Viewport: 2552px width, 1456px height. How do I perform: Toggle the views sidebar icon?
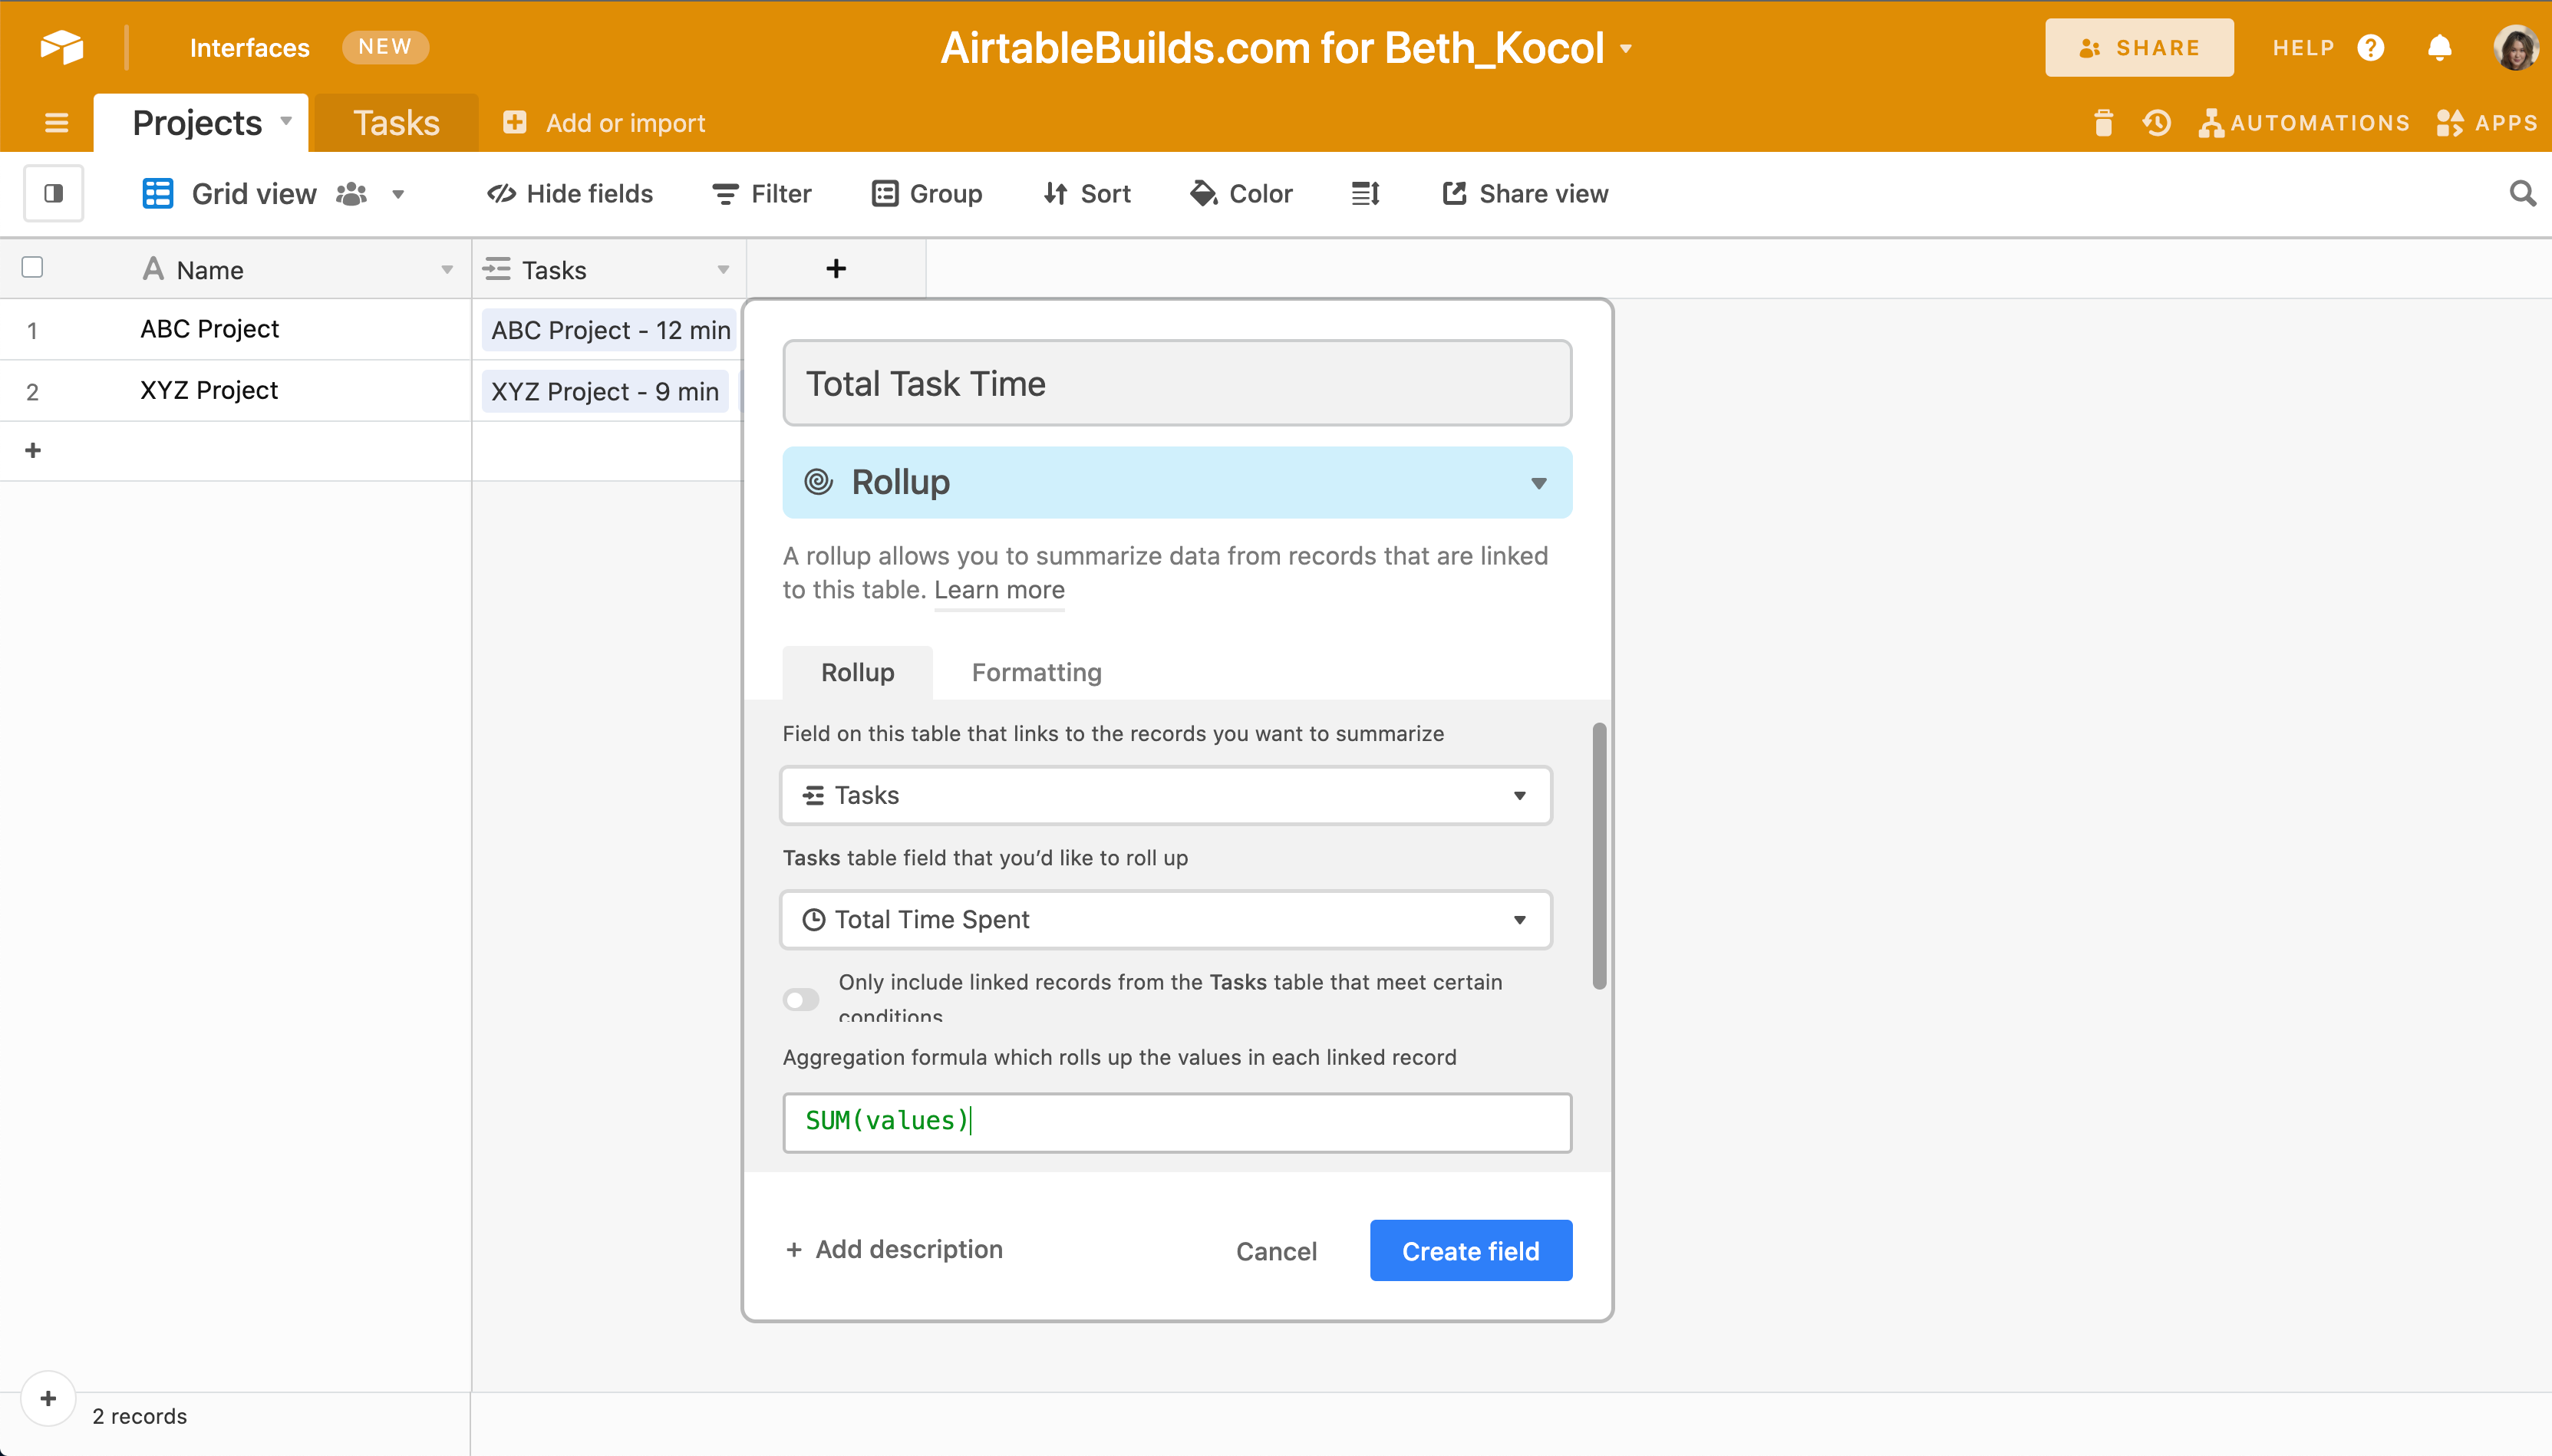coord(54,193)
